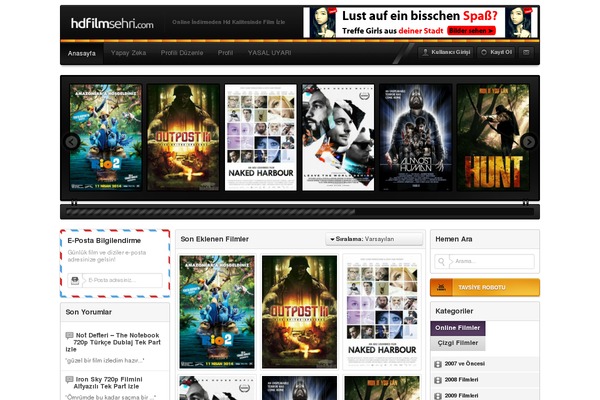Screen dimensions: 600x400
Task: Click the carousel progress bar
Action: pyautogui.click(x=300, y=212)
